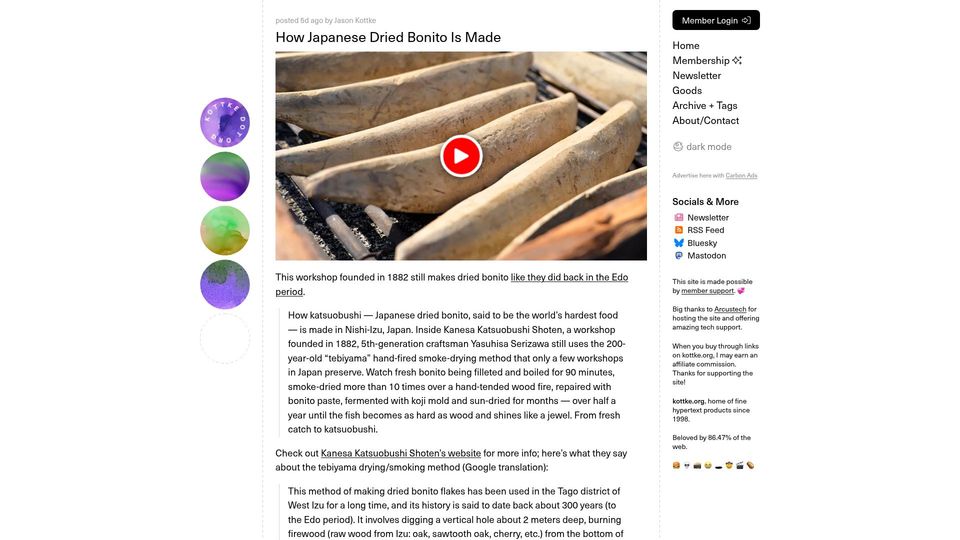This screenshot has height=540, width=960.
Task: Open Archive + Tags
Action: (705, 105)
